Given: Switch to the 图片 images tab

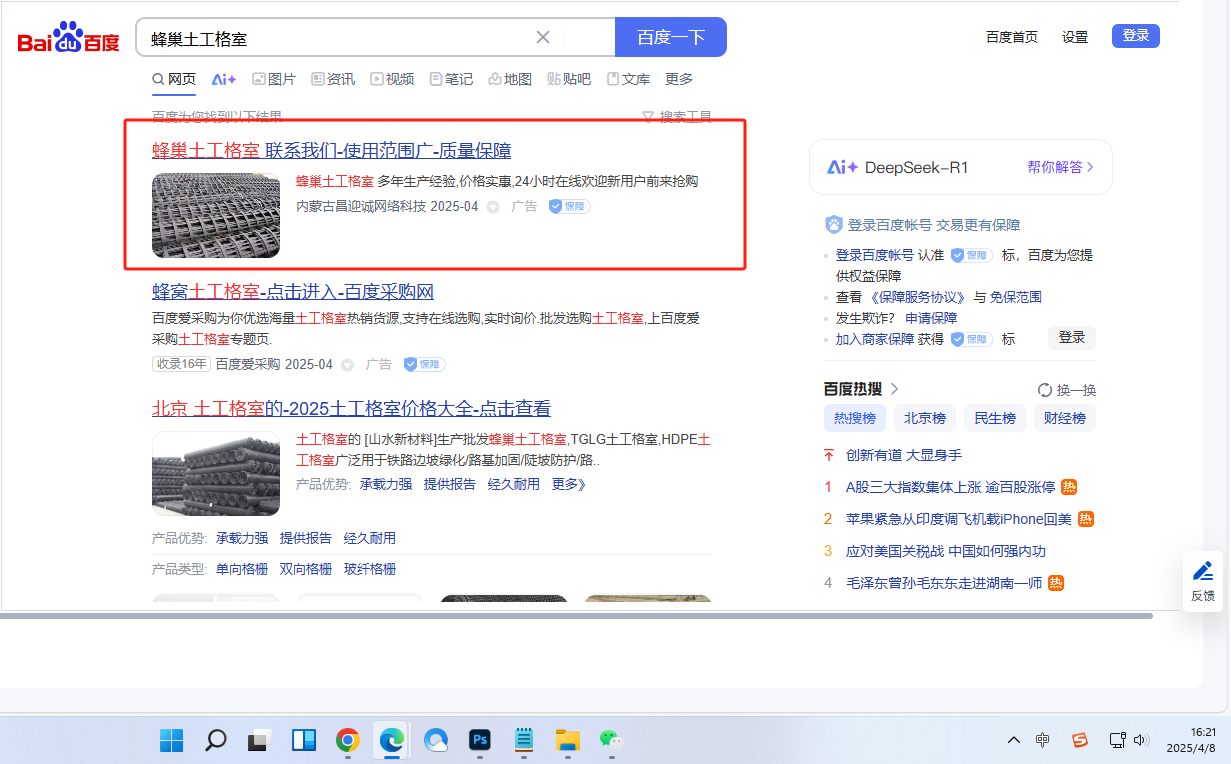Looking at the screenshot, I should [x=274, y=79].
